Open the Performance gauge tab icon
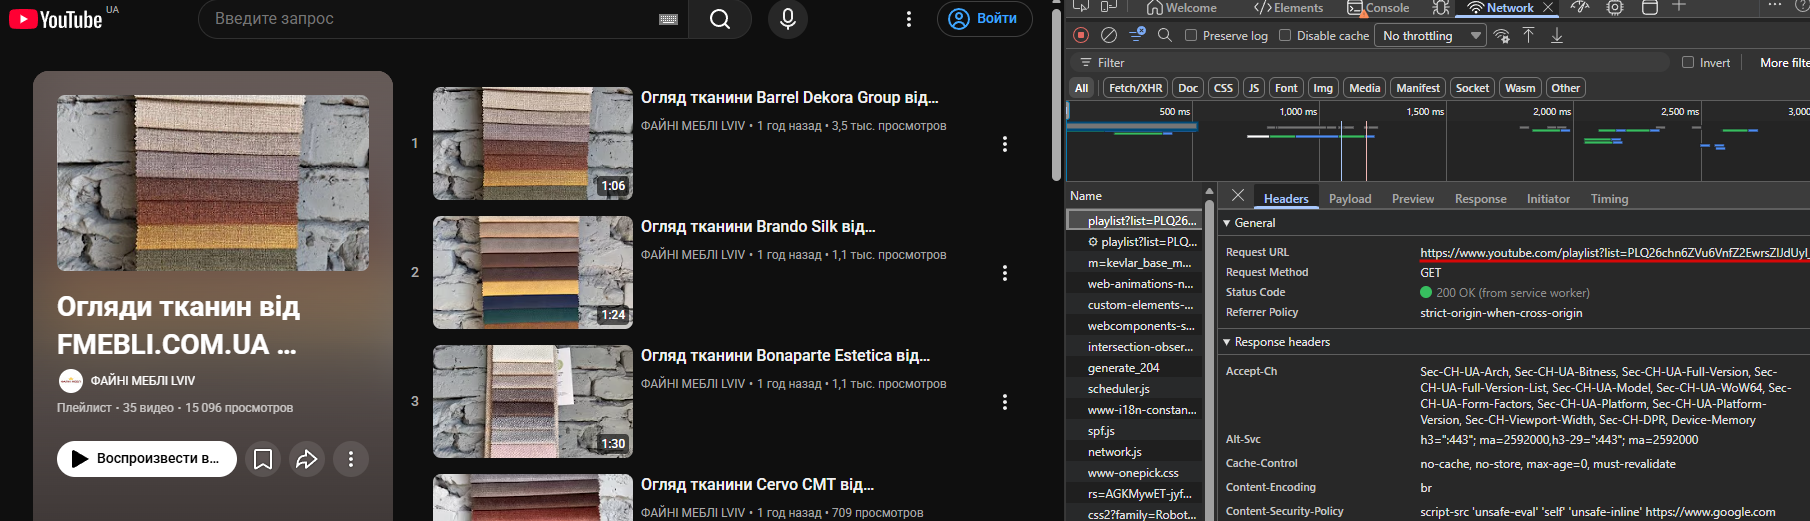 tap(1580, 7)
